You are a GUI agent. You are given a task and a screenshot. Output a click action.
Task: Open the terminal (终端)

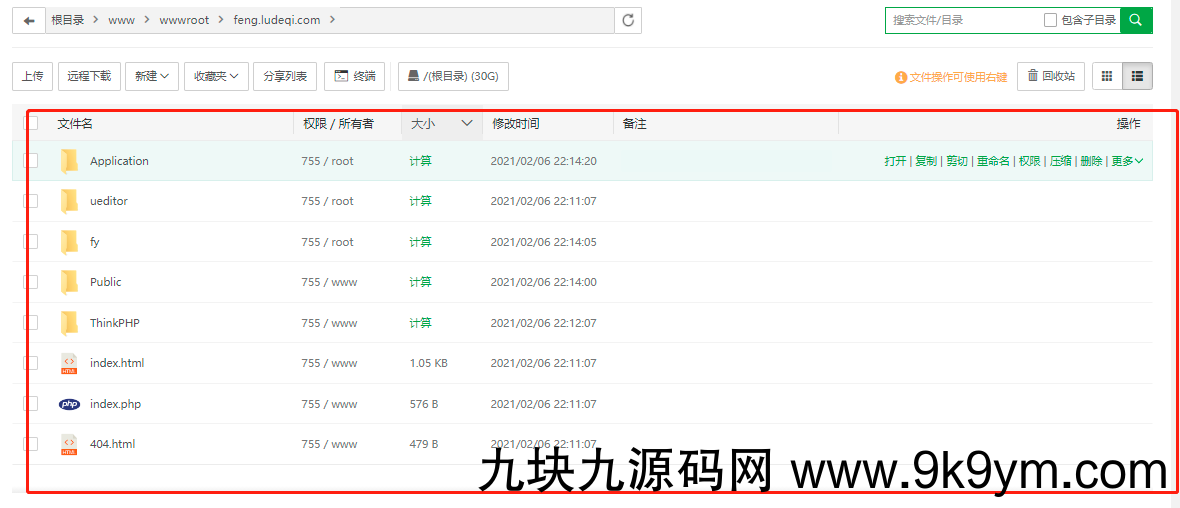point(355,76)
